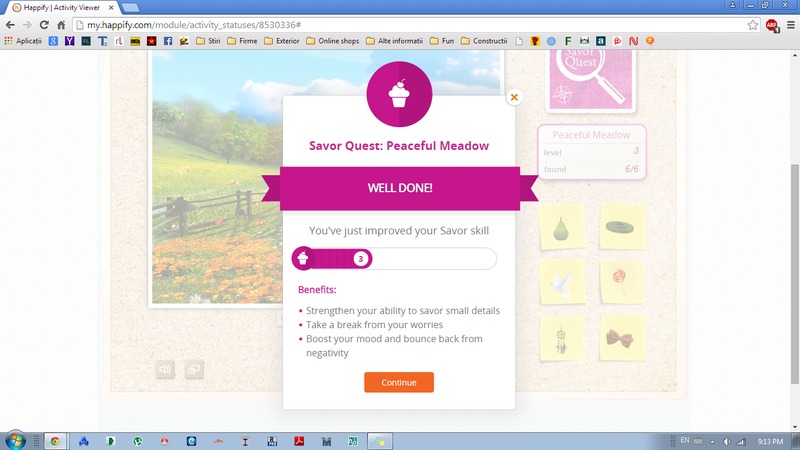The width and height of the screenshot is (800, 450).
Task: Expand the Constructii bookmarks folder
Action: pos(484,41)
